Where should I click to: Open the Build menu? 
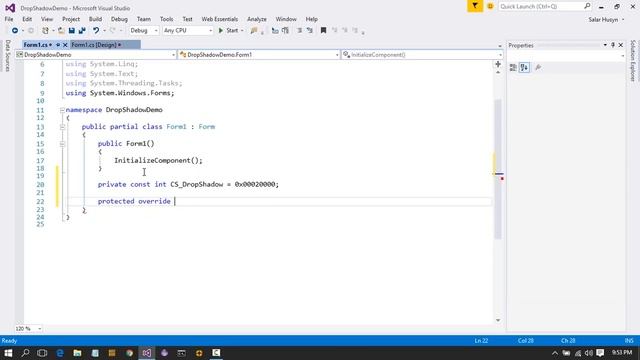(x=96, y=19)
